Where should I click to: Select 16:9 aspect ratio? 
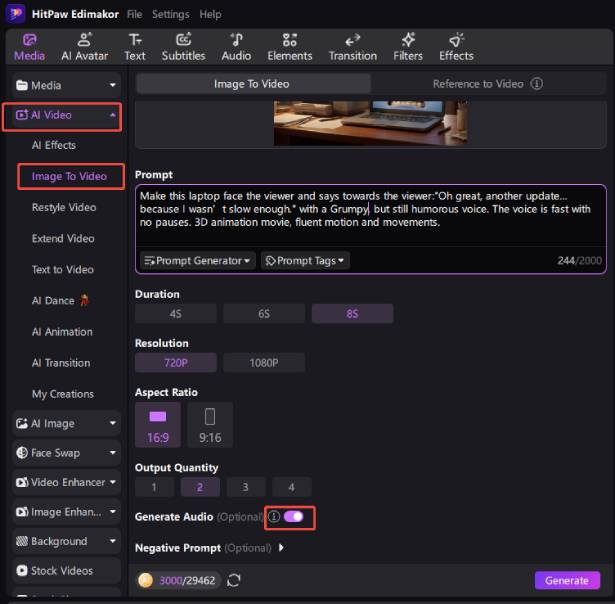[158, 425]
